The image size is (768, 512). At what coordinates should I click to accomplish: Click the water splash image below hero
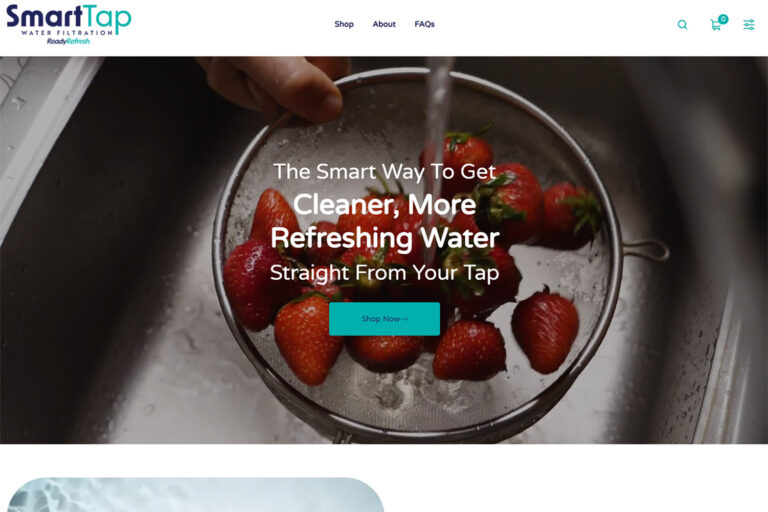[x=195, y=495]
